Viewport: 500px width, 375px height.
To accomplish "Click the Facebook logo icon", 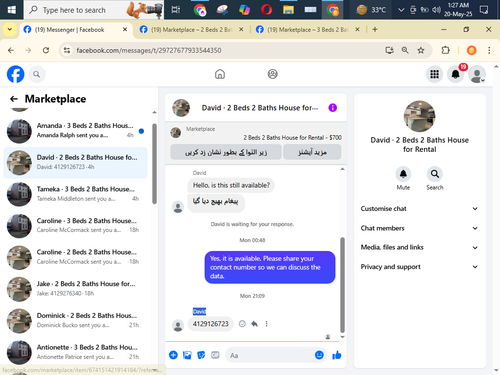I will [x=15, y=74].
